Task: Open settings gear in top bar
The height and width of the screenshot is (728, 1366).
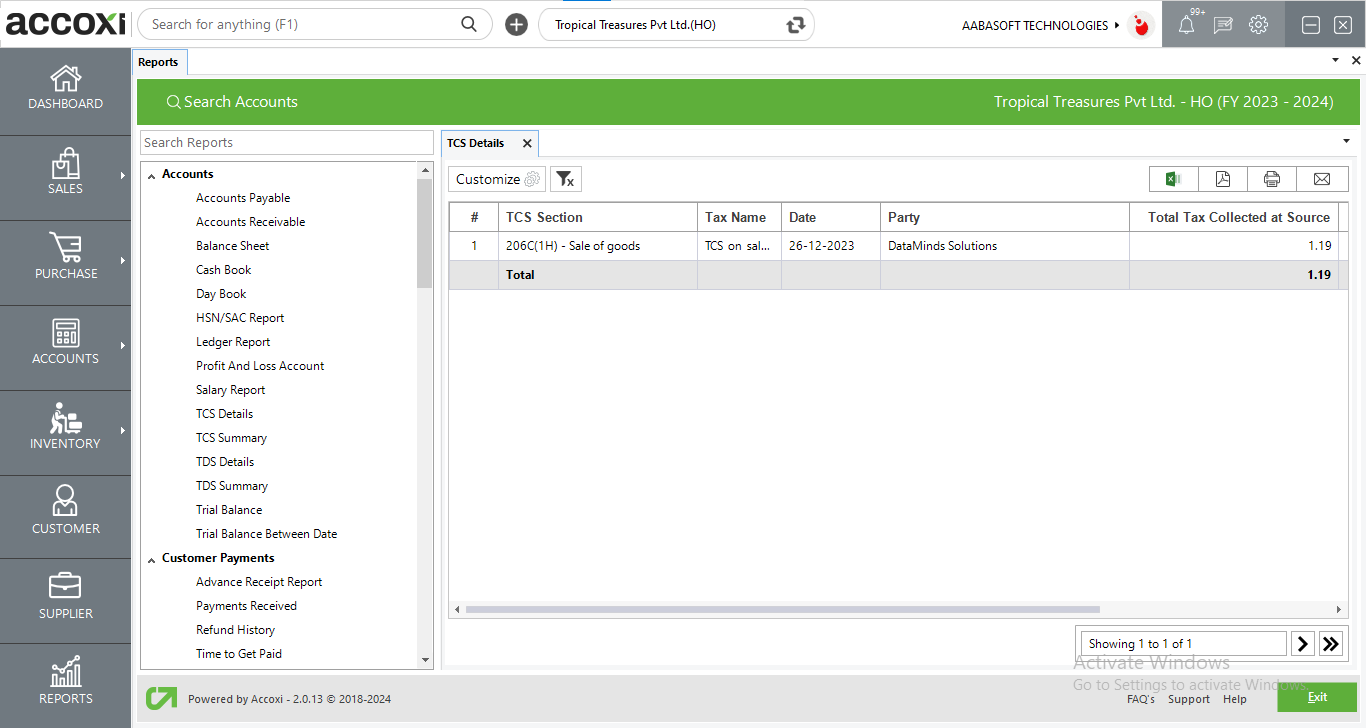Action: [1259, 25]
